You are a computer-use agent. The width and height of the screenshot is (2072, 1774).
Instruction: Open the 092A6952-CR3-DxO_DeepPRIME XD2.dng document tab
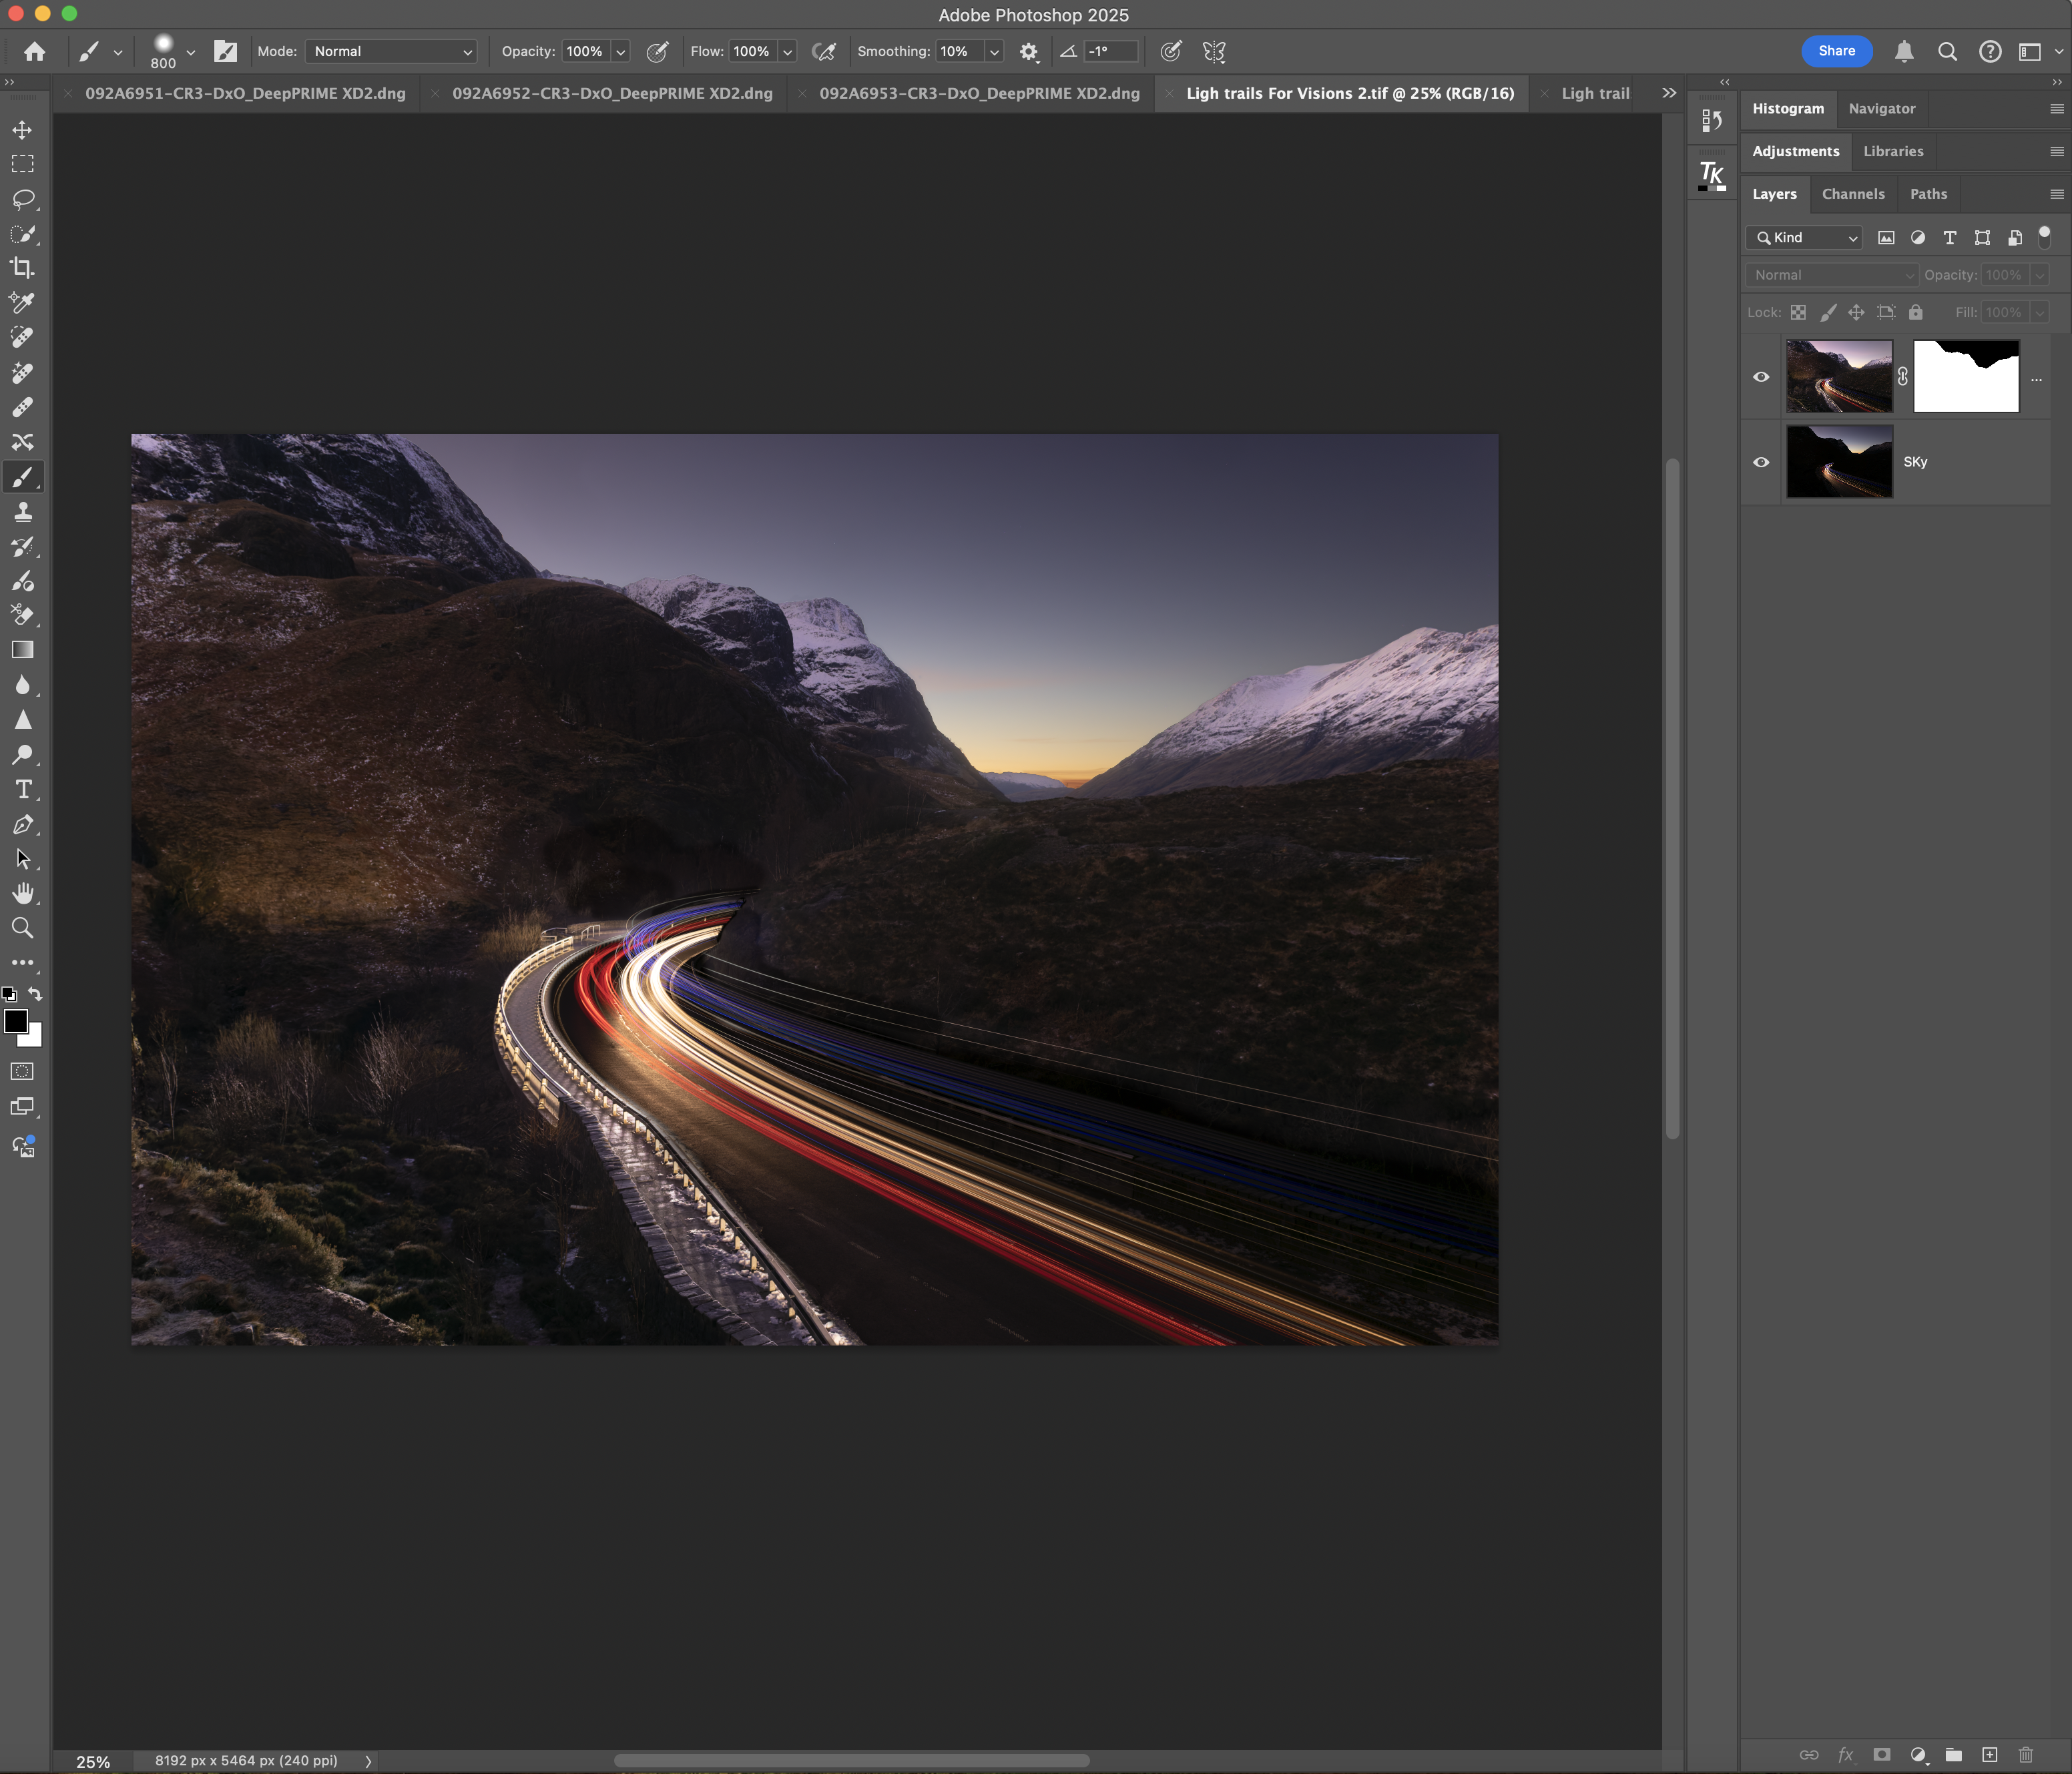[x=611, y=93]
